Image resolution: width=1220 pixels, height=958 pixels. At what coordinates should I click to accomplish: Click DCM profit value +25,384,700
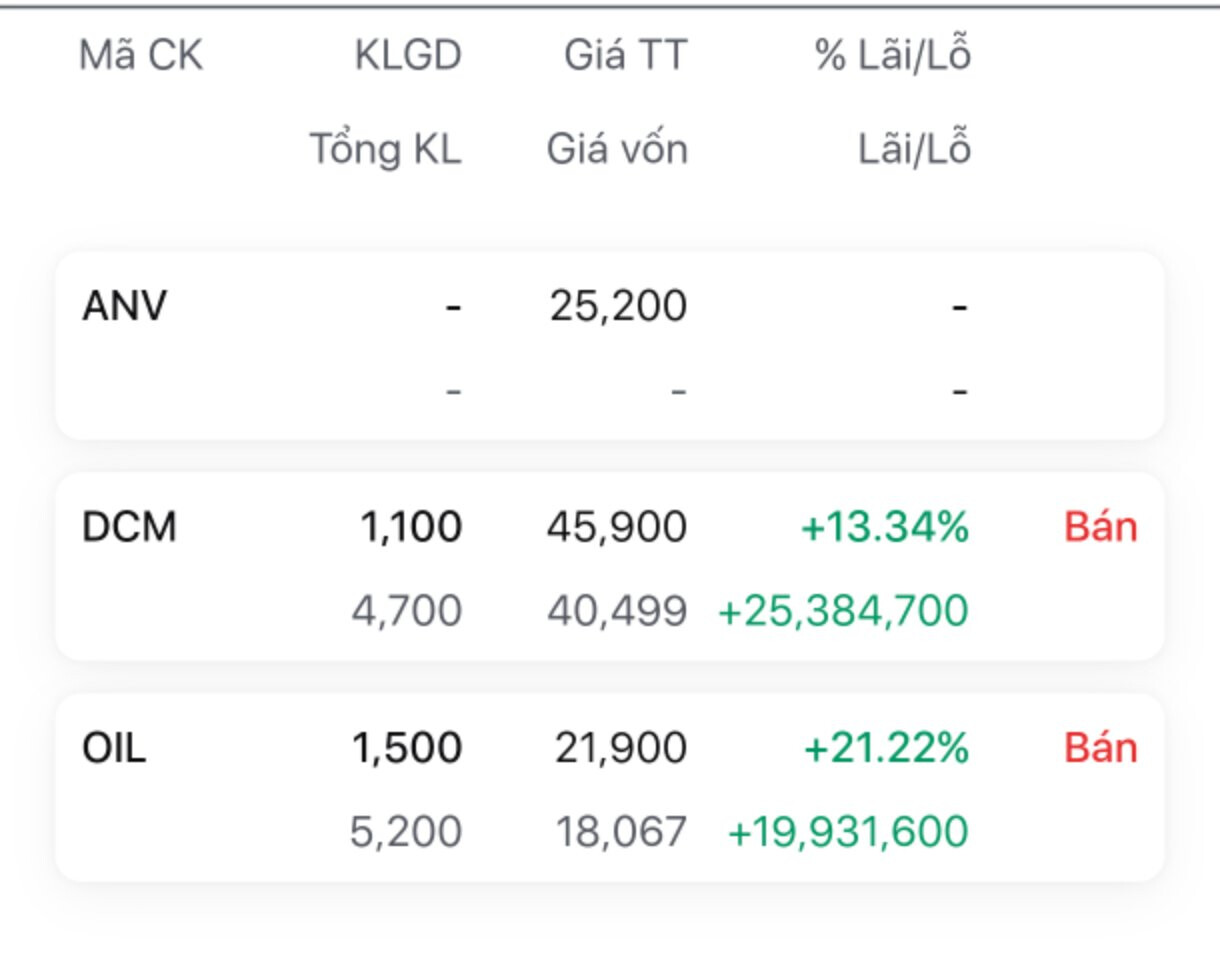coord(843,611)
